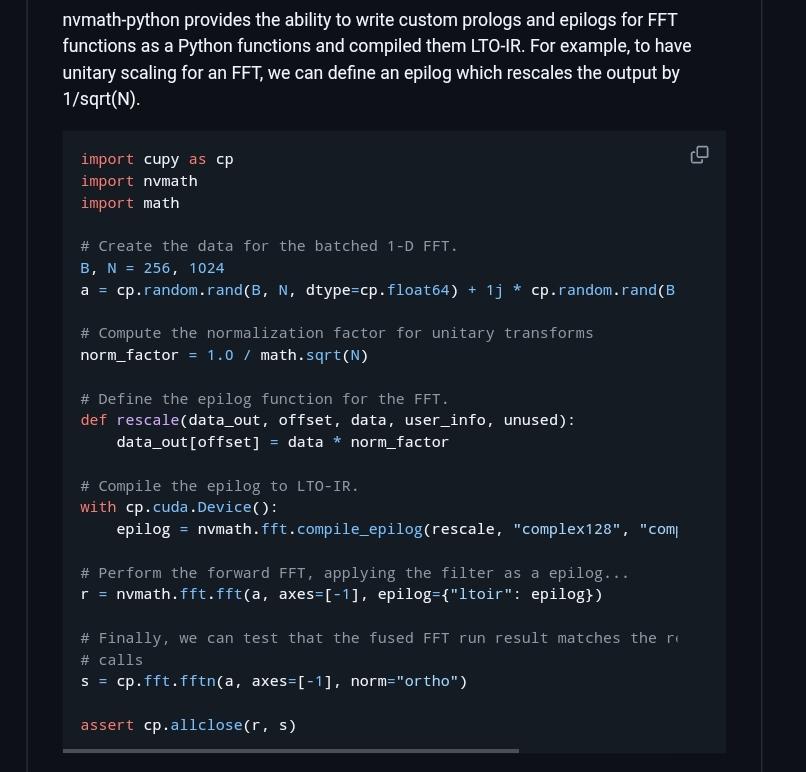
Task: Click the "data_out[offset] = data * norm_factor" line
Action: tap(282, 442)
